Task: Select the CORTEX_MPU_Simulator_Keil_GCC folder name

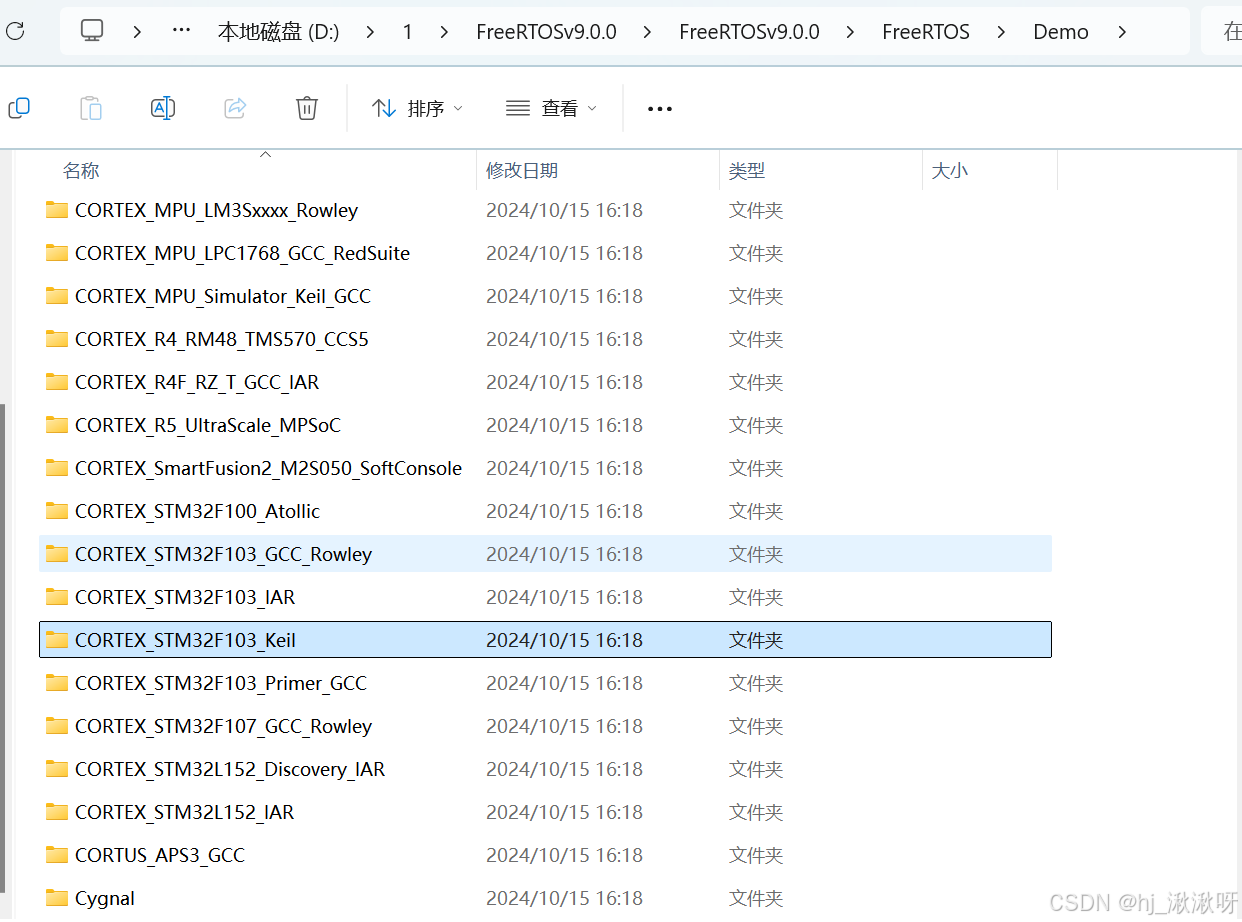Action: 223,296
